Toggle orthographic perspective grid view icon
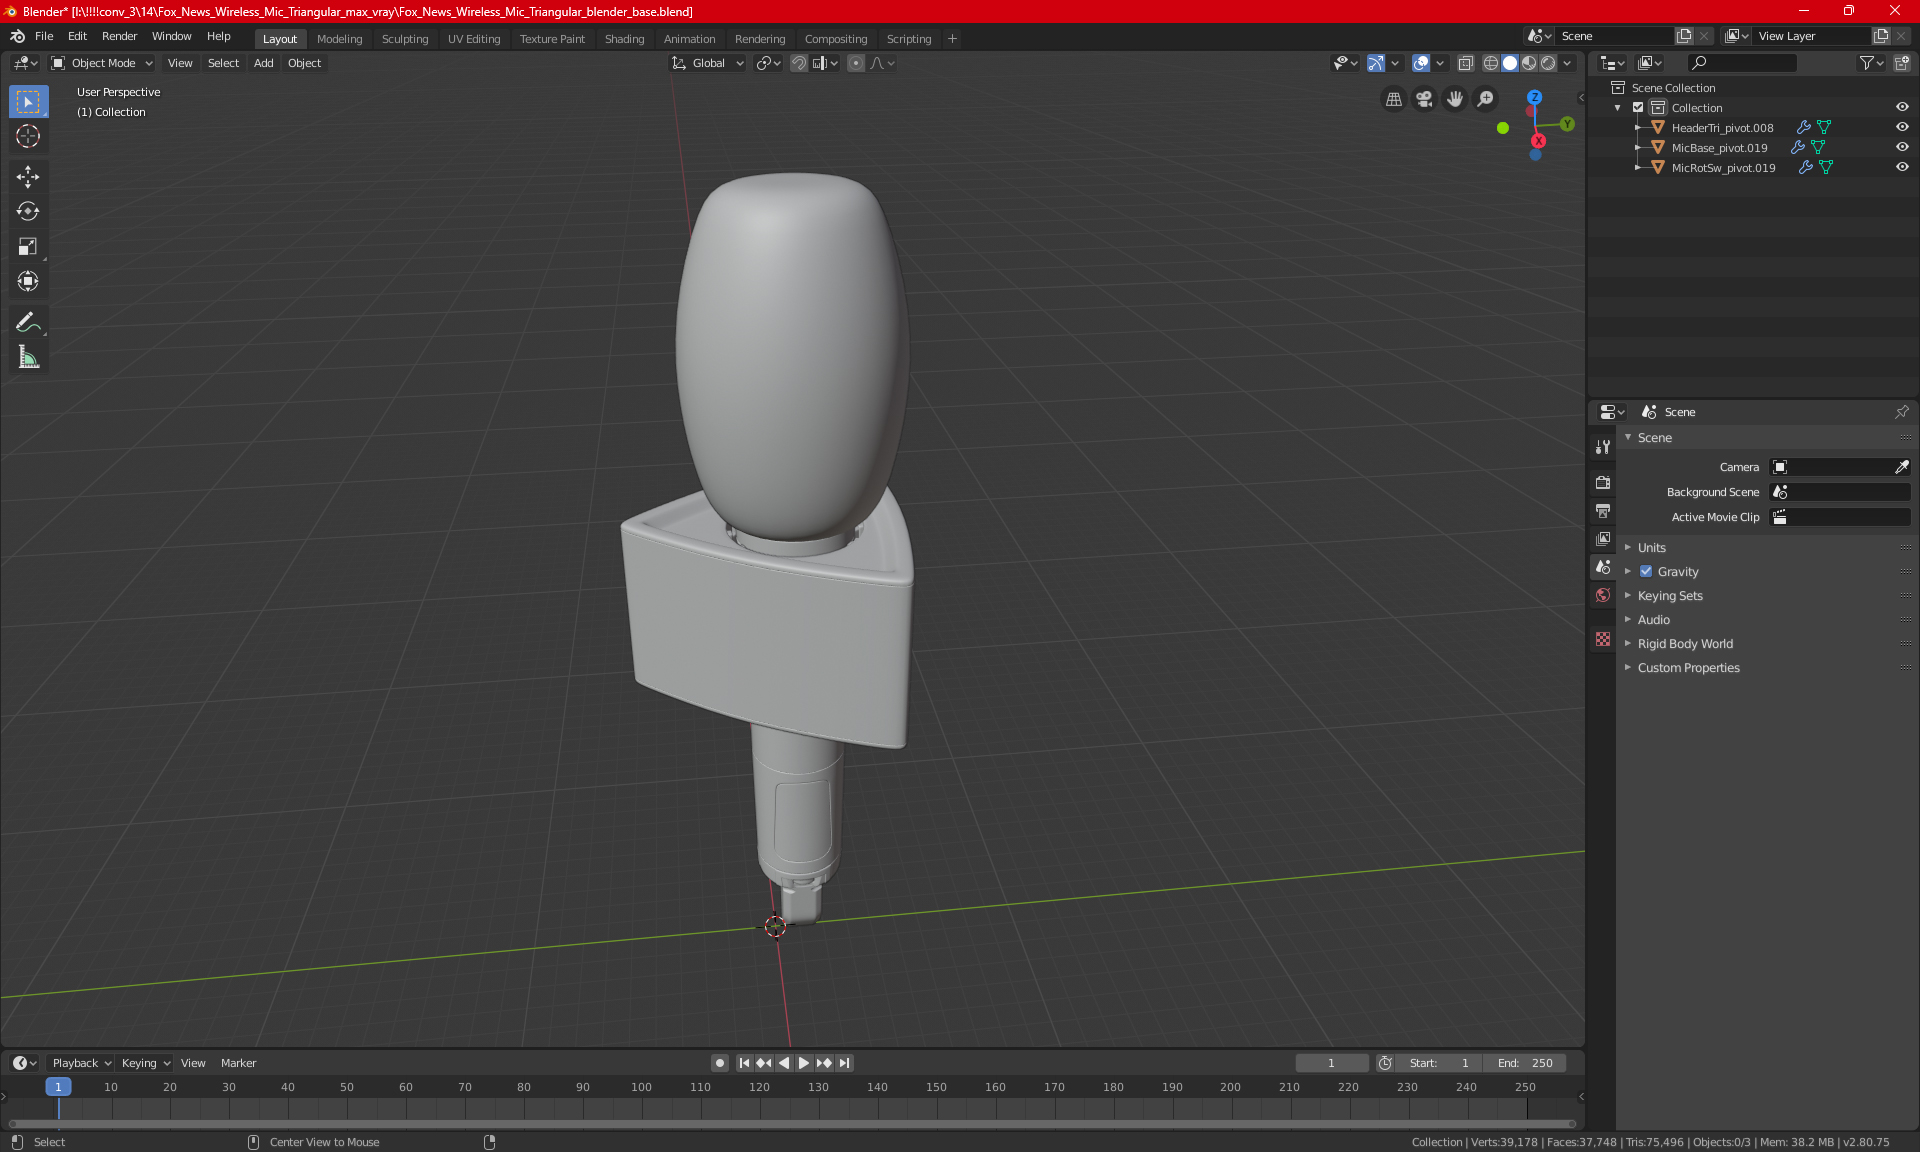This screenshot has height=1152, width=1920. (x=1393, y=99)
